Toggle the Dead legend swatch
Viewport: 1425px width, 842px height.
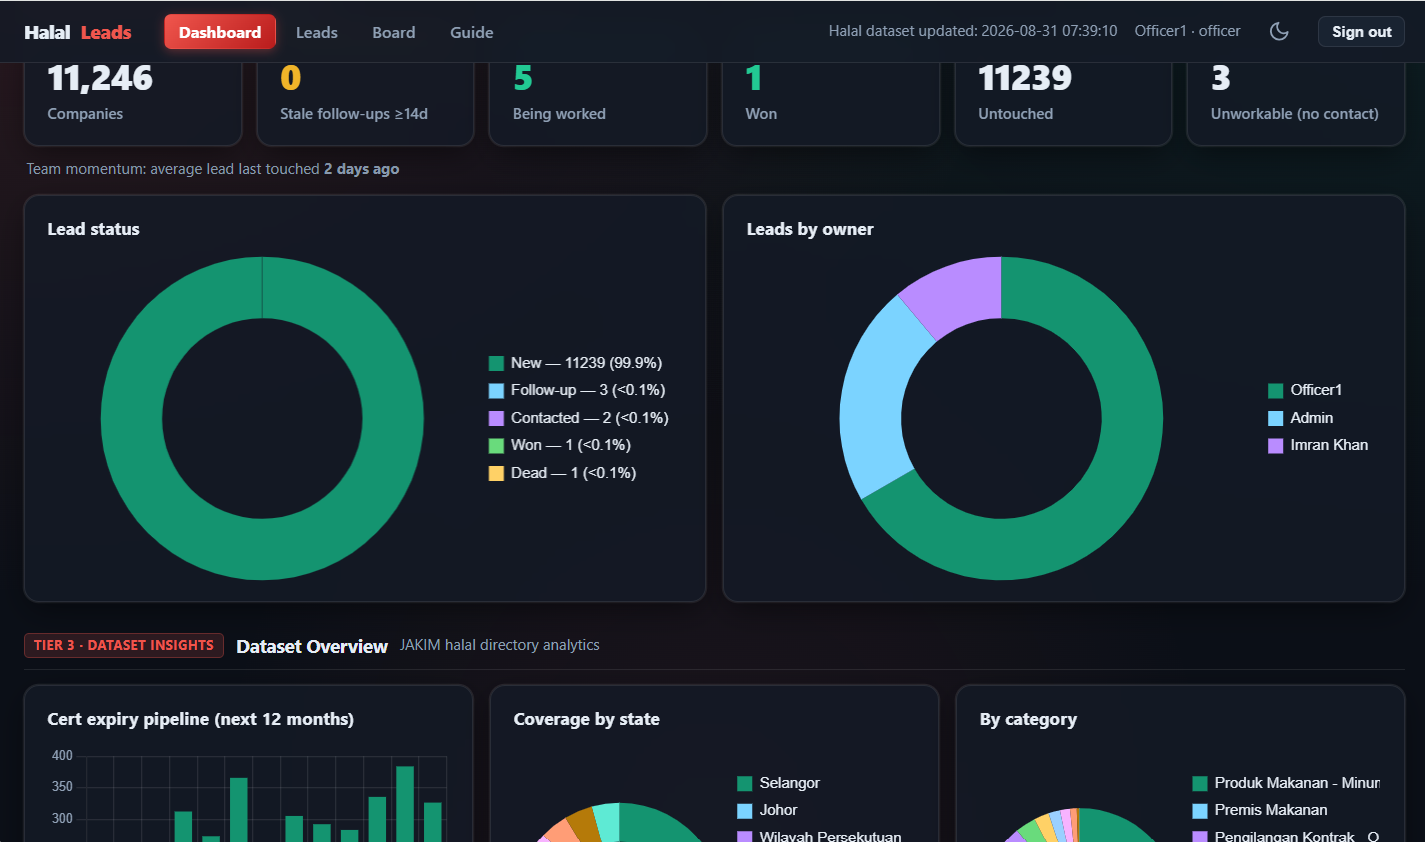(496, 473)
